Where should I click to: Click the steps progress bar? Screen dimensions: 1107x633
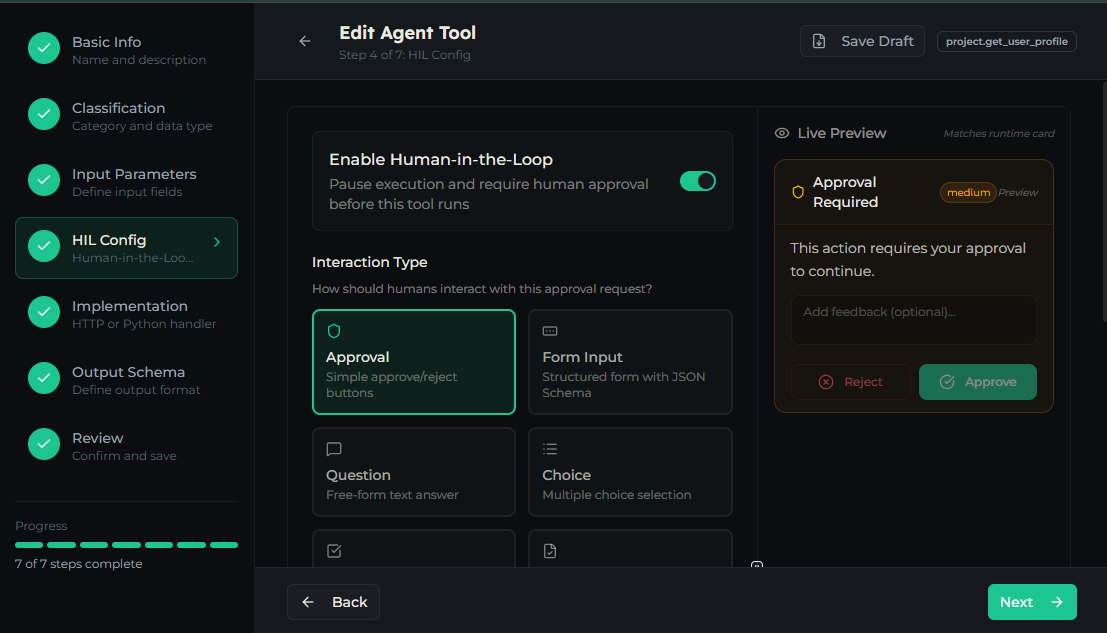126,545
